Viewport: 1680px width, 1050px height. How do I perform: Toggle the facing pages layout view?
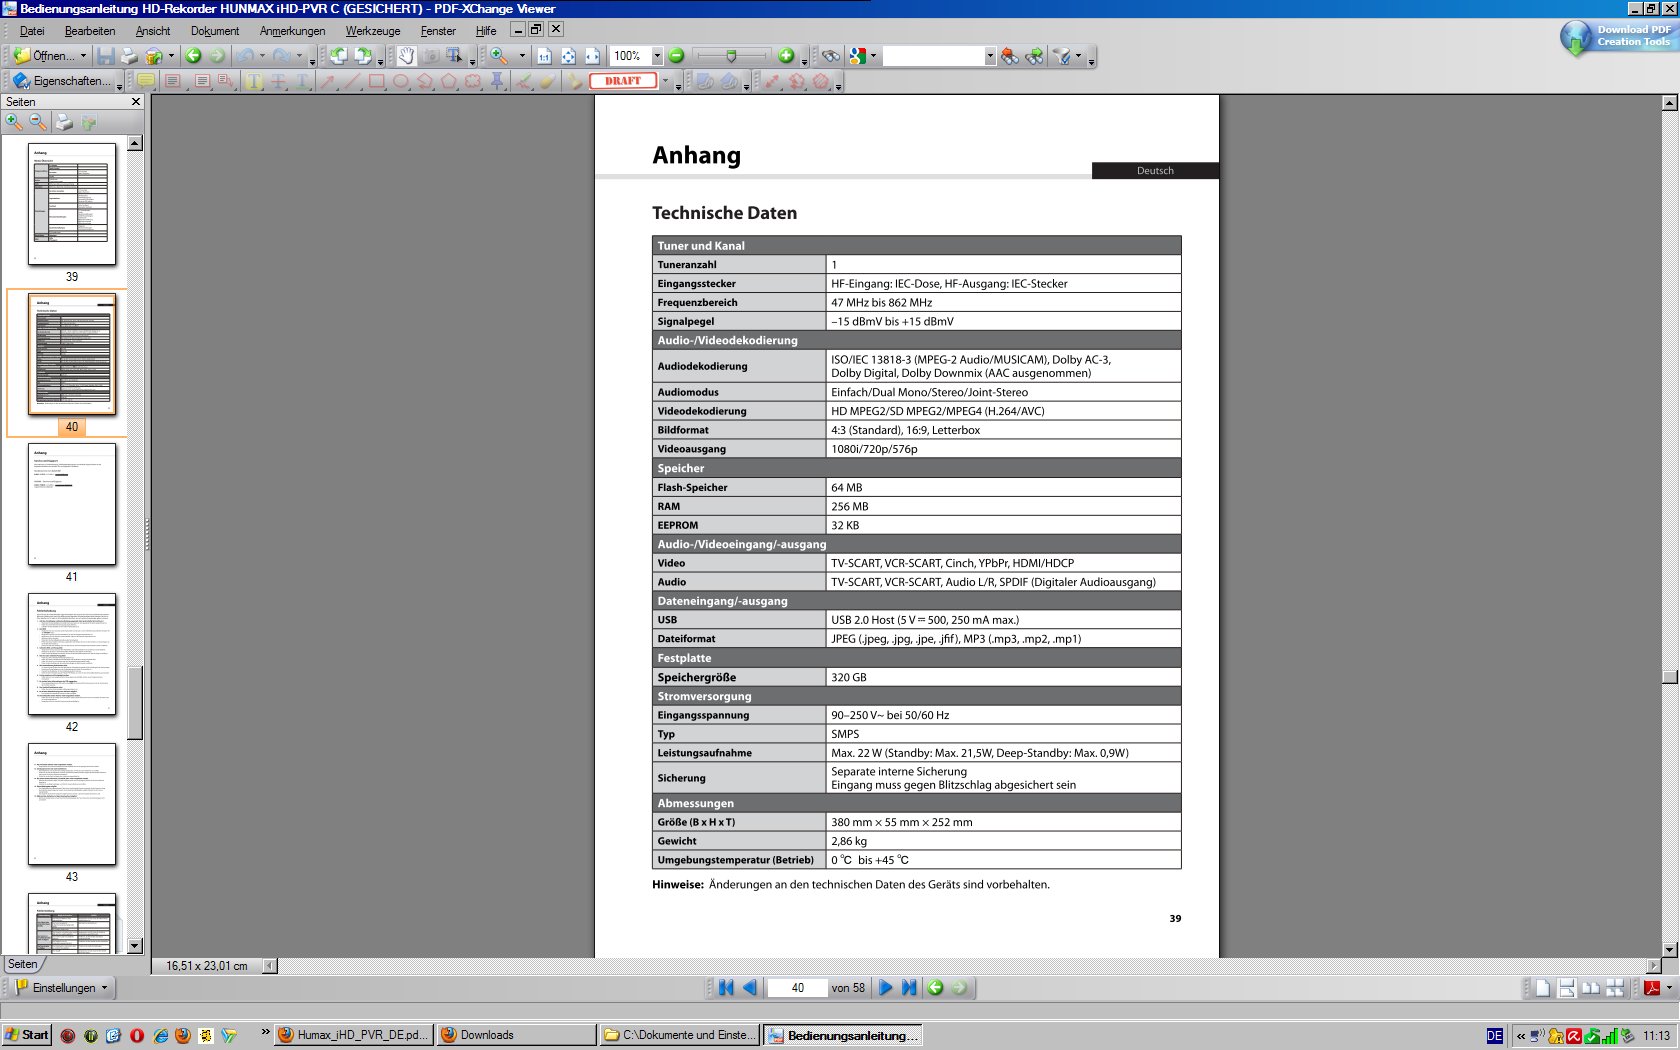click(1591, 988)
